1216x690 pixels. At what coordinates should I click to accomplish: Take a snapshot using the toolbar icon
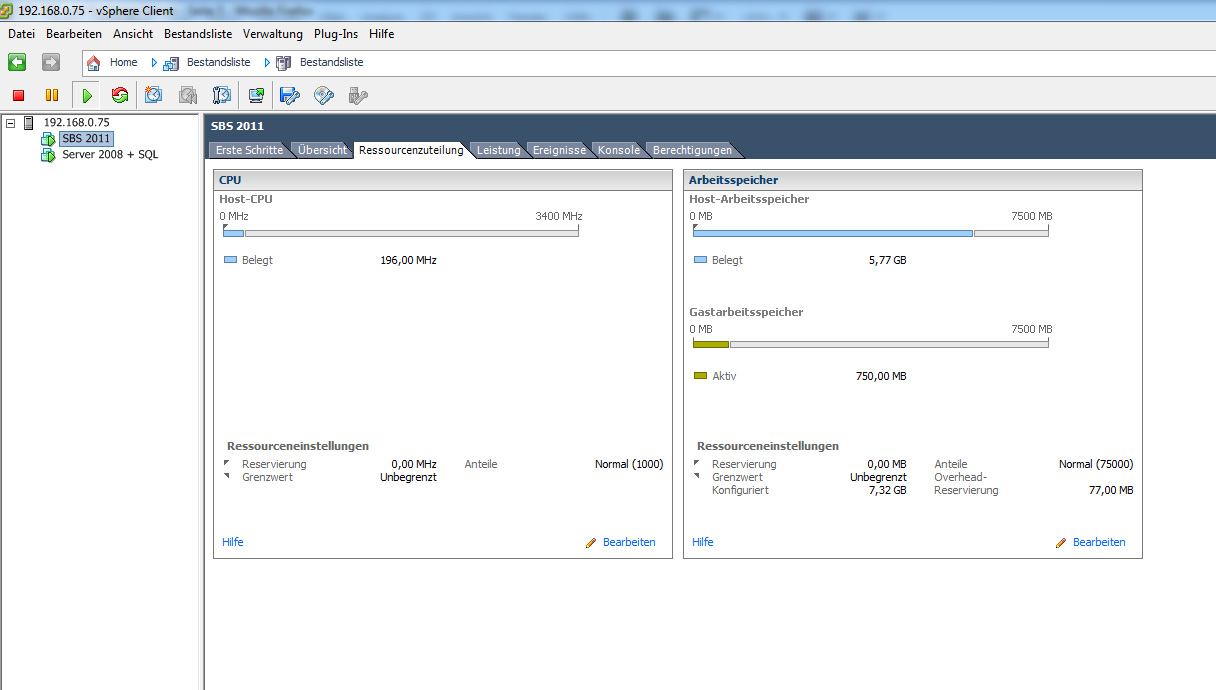click(153, 95)
